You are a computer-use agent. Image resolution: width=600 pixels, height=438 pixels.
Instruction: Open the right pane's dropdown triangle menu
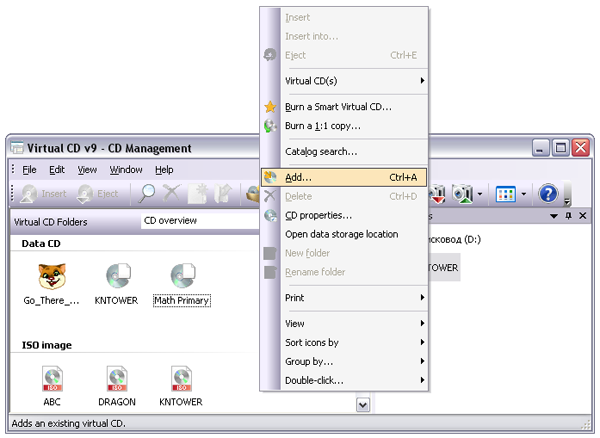pyautogui.click(x=553, y=216)
